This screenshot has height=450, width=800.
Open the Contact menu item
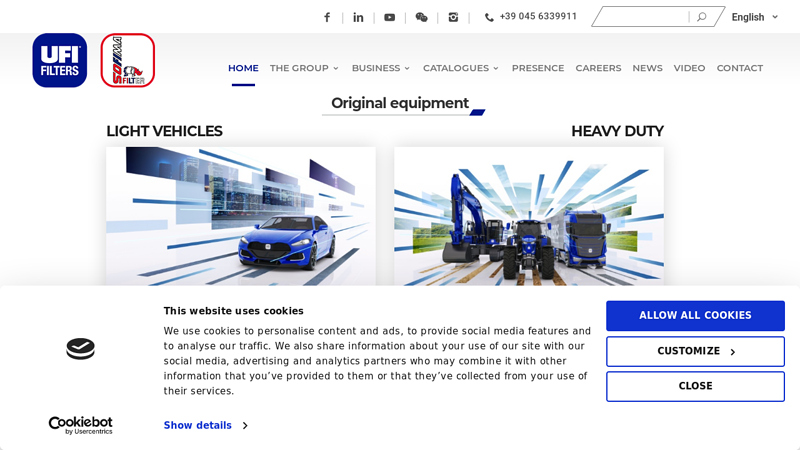pos(739,68)
